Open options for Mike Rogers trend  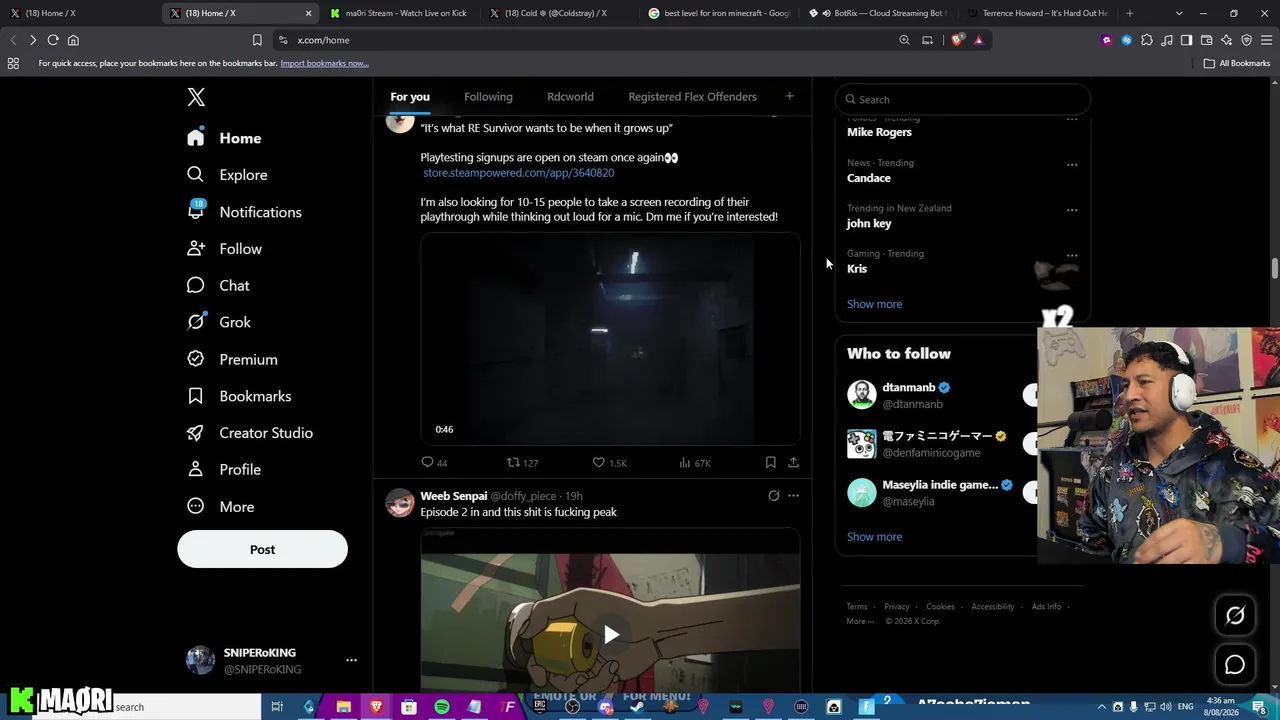(x=1072, y=119)
